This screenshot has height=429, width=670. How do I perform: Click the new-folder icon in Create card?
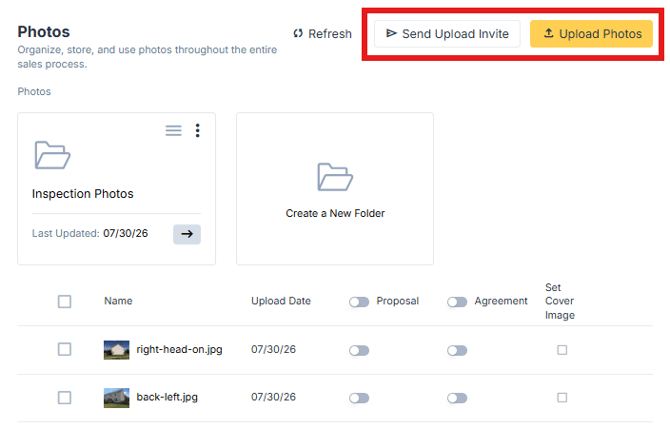(335, 177)
